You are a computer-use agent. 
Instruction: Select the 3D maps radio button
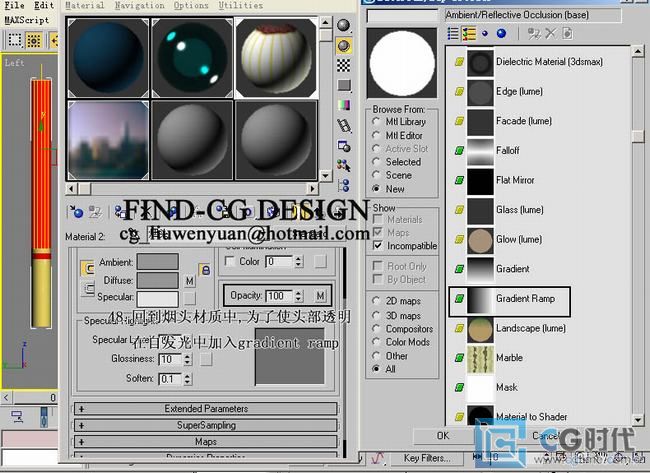click(376, 315)
